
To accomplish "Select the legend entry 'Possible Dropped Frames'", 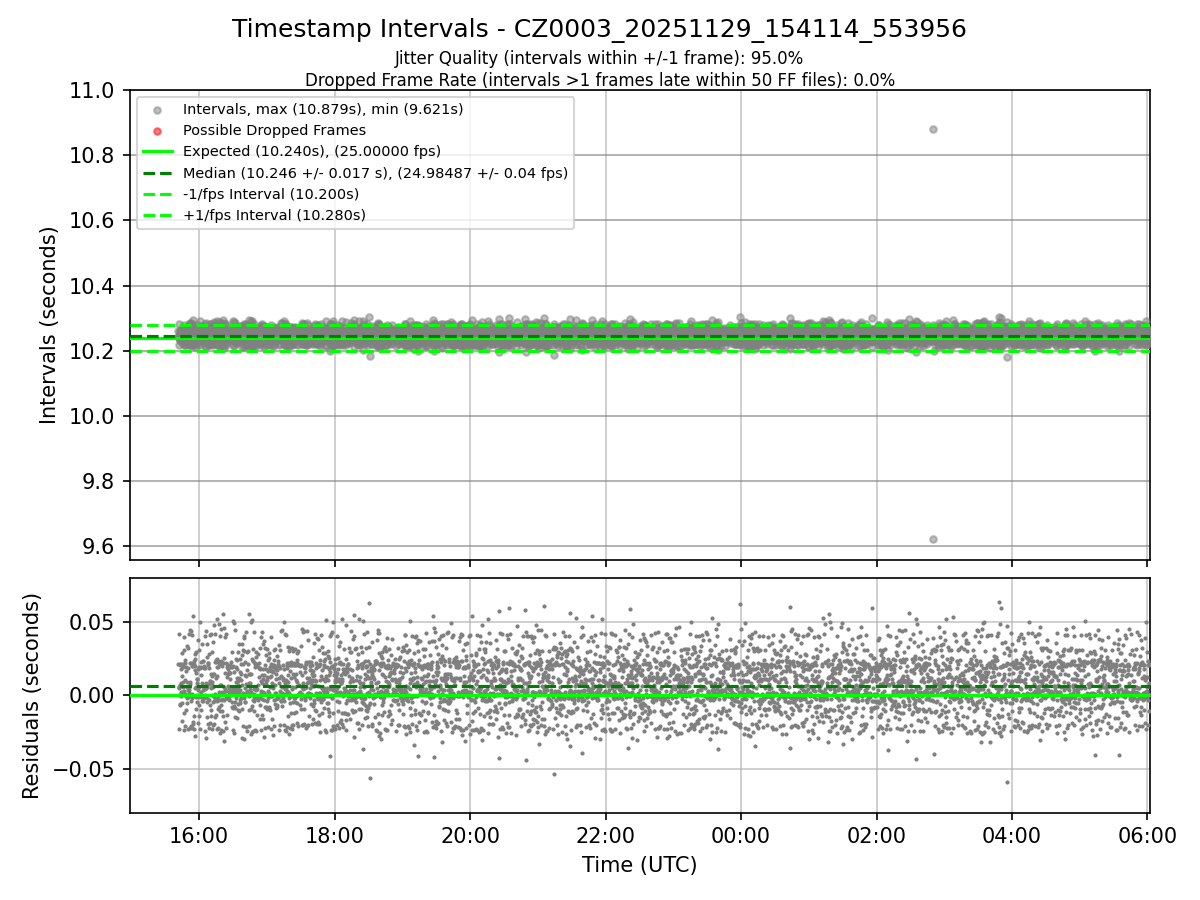I will click(274, 130).
